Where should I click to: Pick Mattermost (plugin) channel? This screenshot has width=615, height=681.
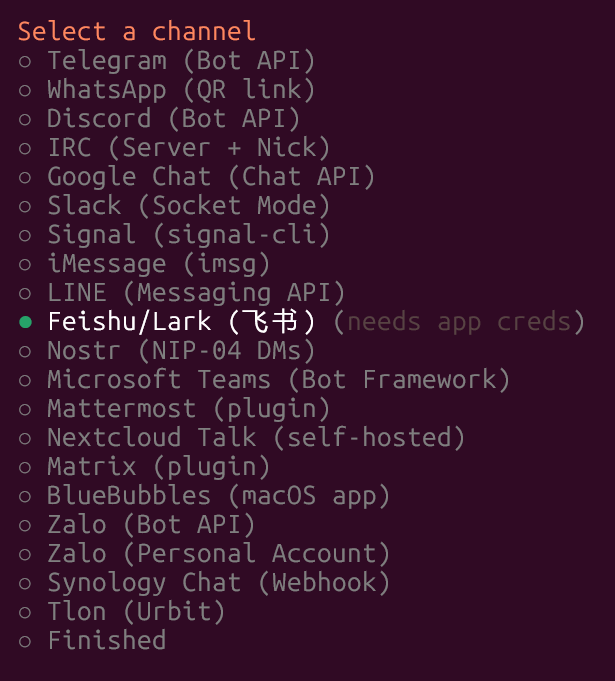pyautogui.click(x=188, y=409)
